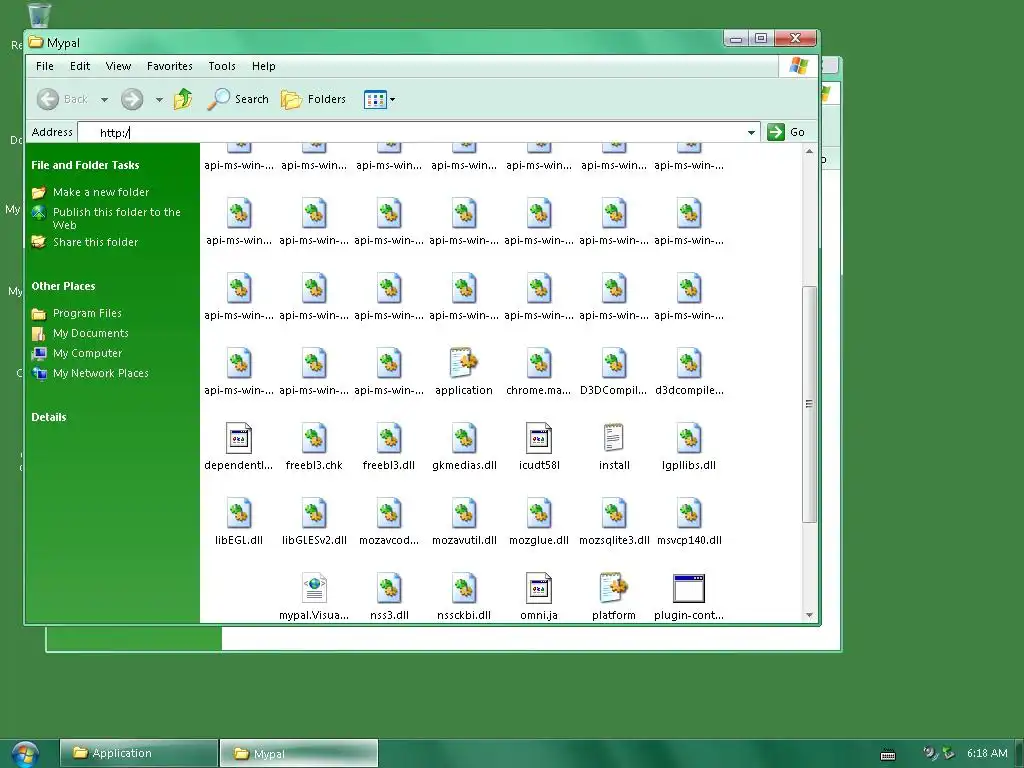This screenshot has height=768, width=1024.
Task: Select the icudt58l file icon
Action: pos(539,438)
